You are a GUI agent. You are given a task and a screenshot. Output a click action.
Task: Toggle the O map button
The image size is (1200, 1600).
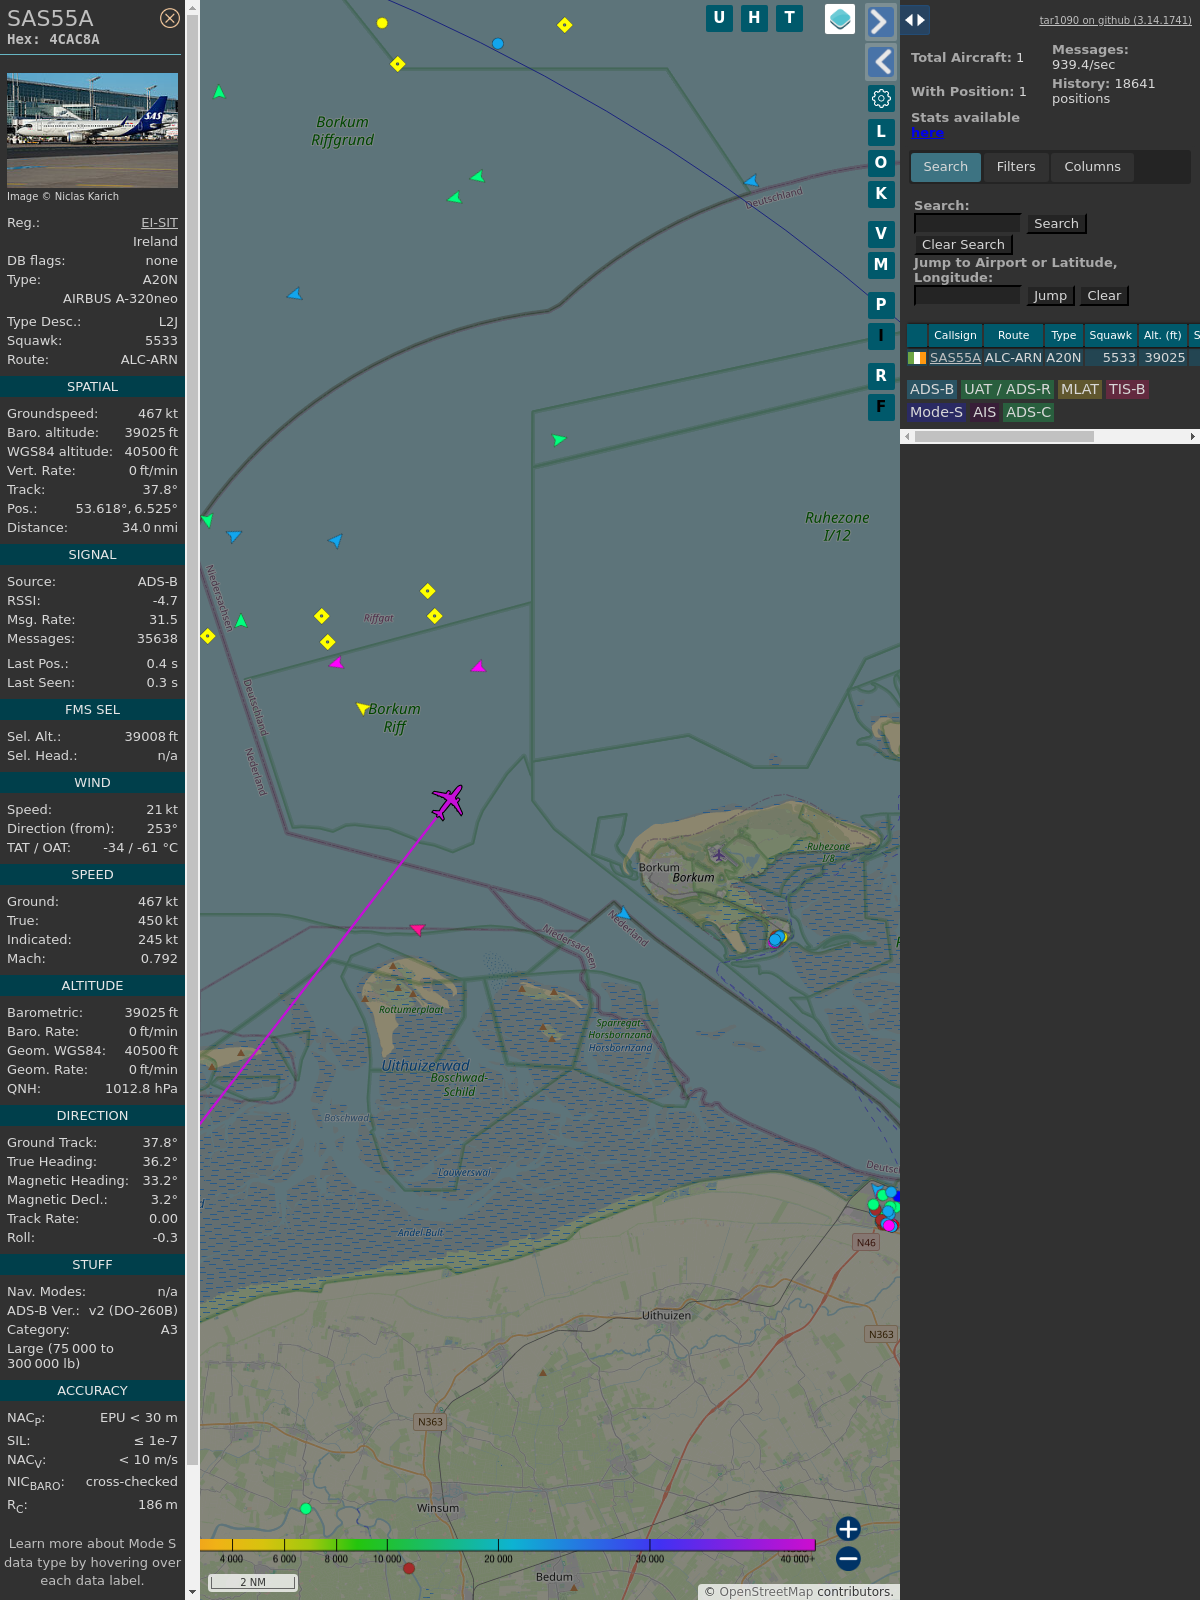click(881, 162)
